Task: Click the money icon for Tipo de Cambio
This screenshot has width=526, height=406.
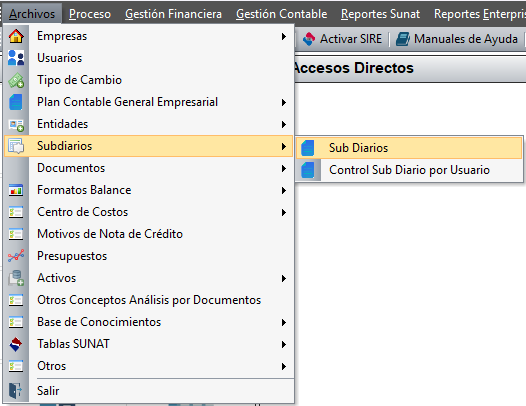Action: pyautogui.click(x=16, y=80)
